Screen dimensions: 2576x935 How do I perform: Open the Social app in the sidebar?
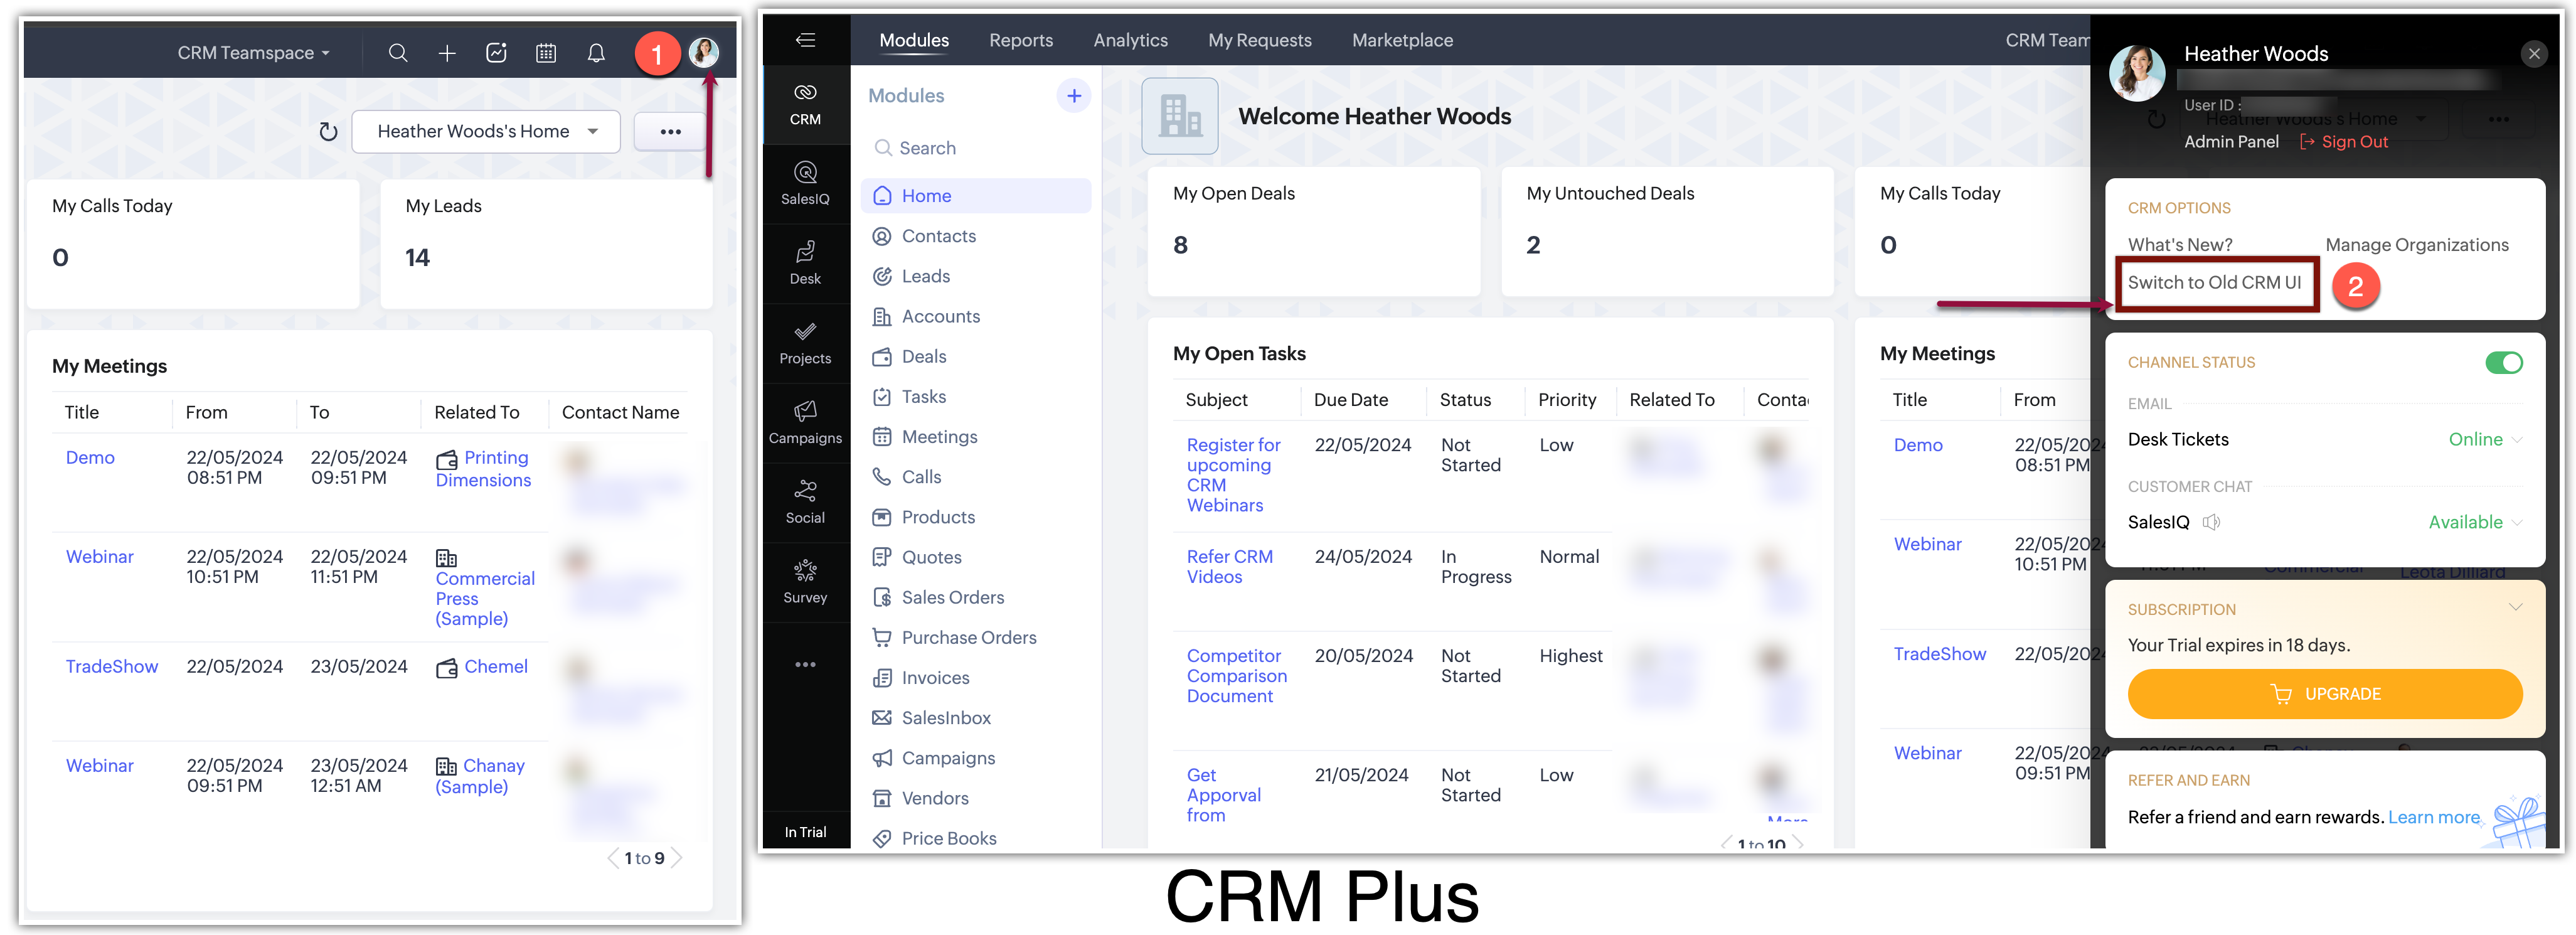tap(805, 503)
